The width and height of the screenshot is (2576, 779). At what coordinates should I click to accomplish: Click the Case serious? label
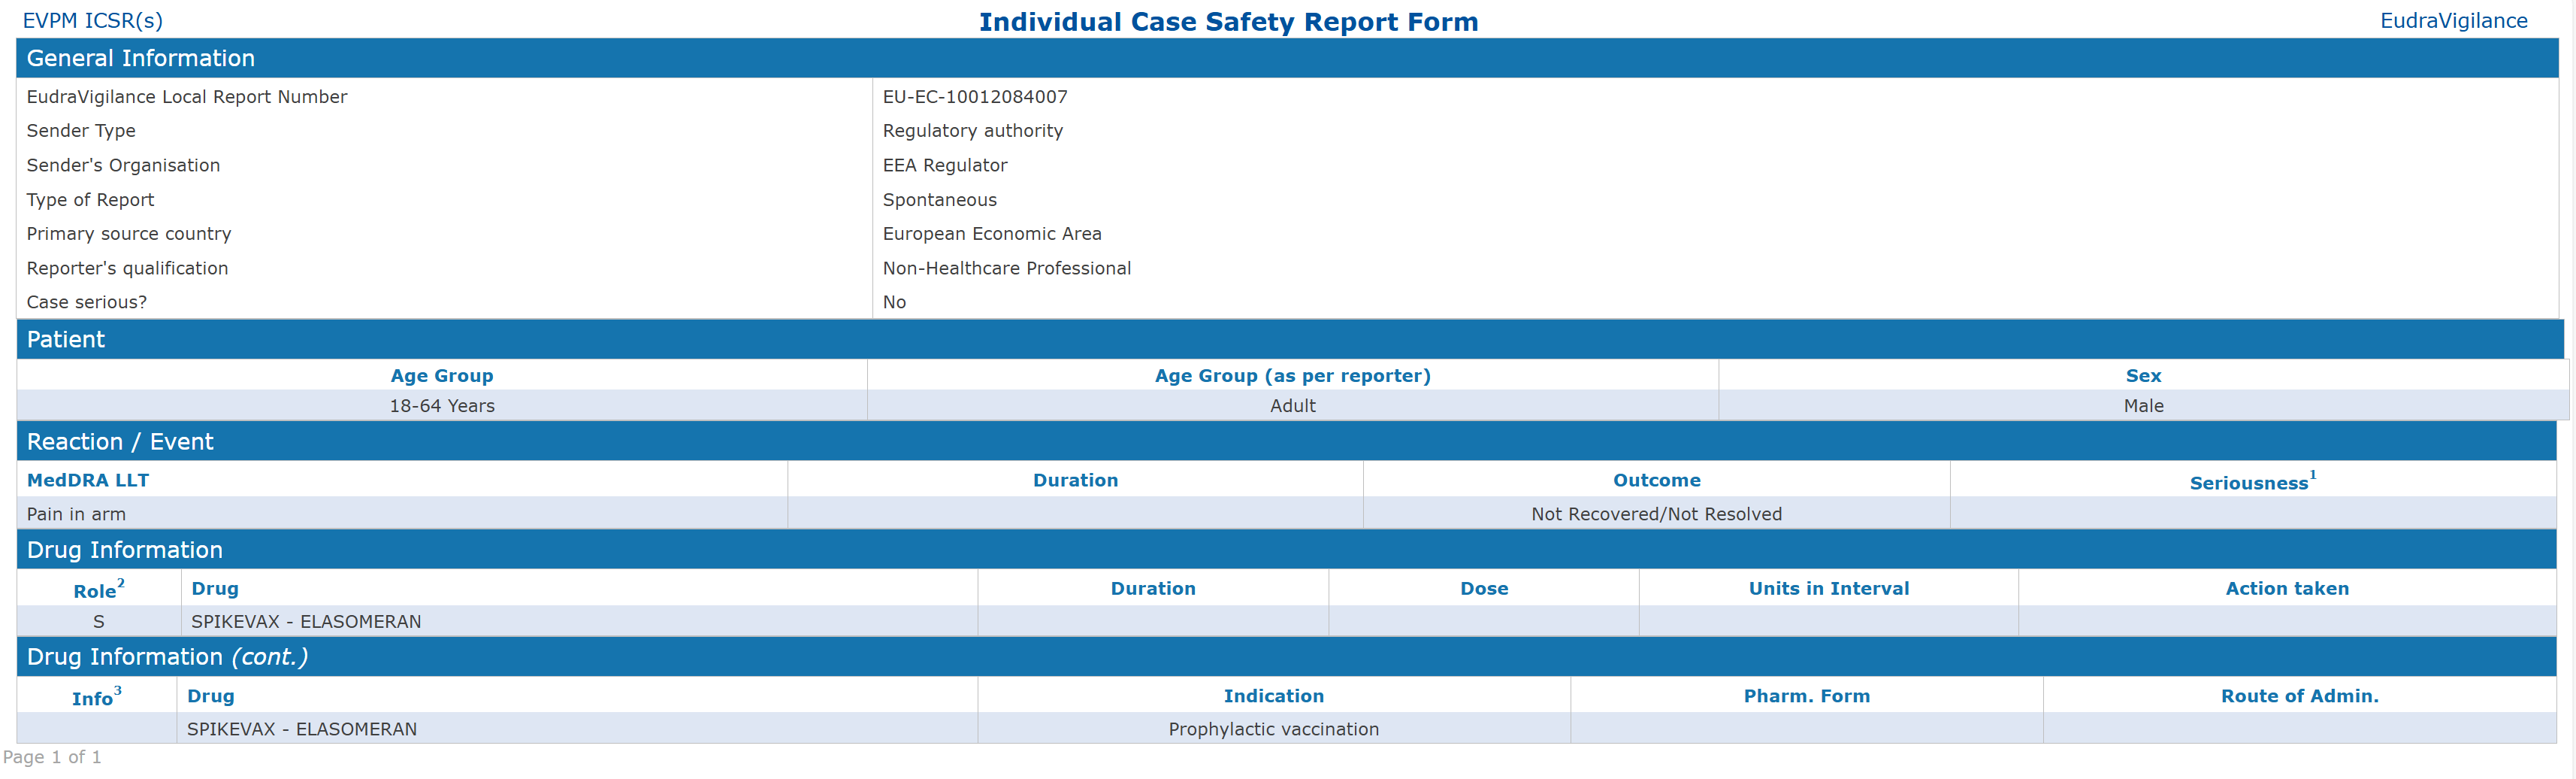pos(87,302)
